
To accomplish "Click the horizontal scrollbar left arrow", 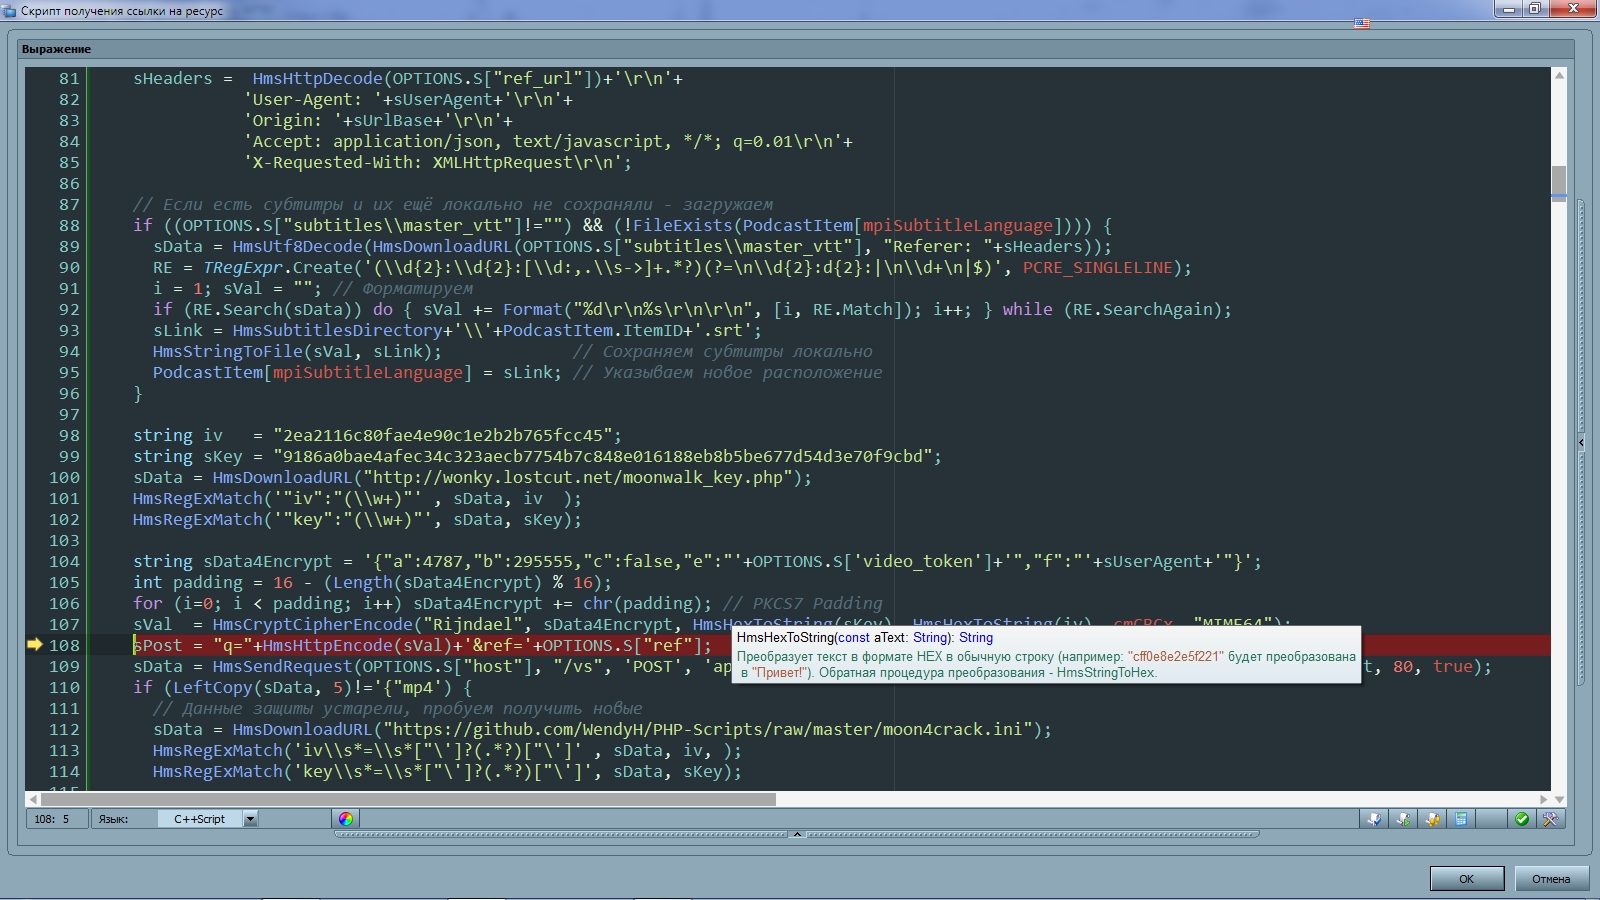I will pyautogui.click(x=33, y=799).
